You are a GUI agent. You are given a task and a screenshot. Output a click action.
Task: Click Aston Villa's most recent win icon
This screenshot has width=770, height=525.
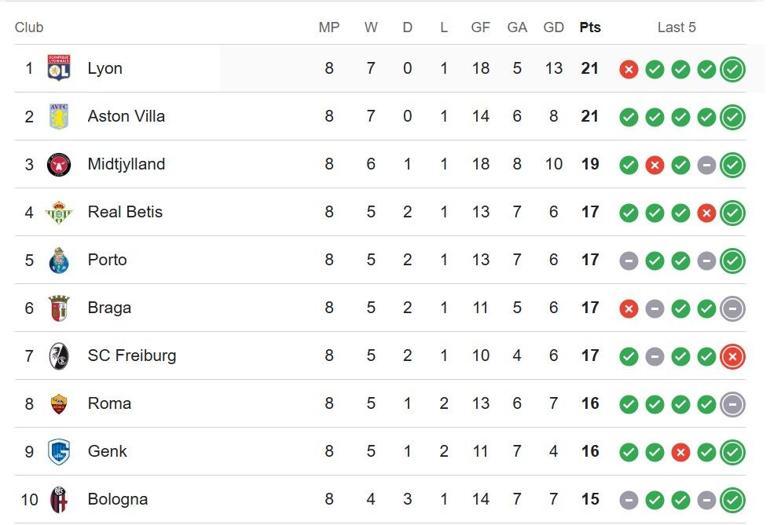pyautogui.click(x=732, y=117)
